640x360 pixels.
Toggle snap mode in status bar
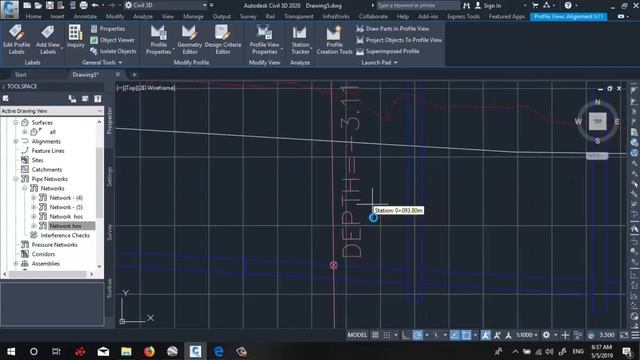[x=386, y=335]
